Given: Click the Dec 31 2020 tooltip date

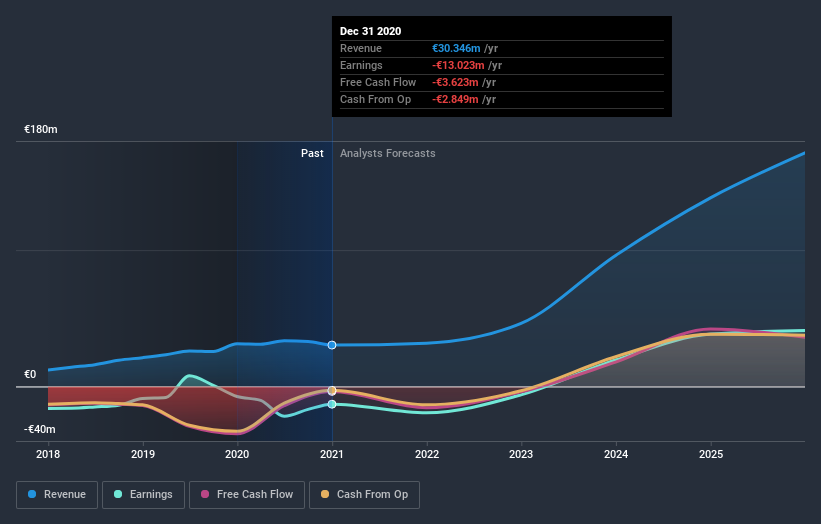Looking at the screenshot, I should click(371, 31).
